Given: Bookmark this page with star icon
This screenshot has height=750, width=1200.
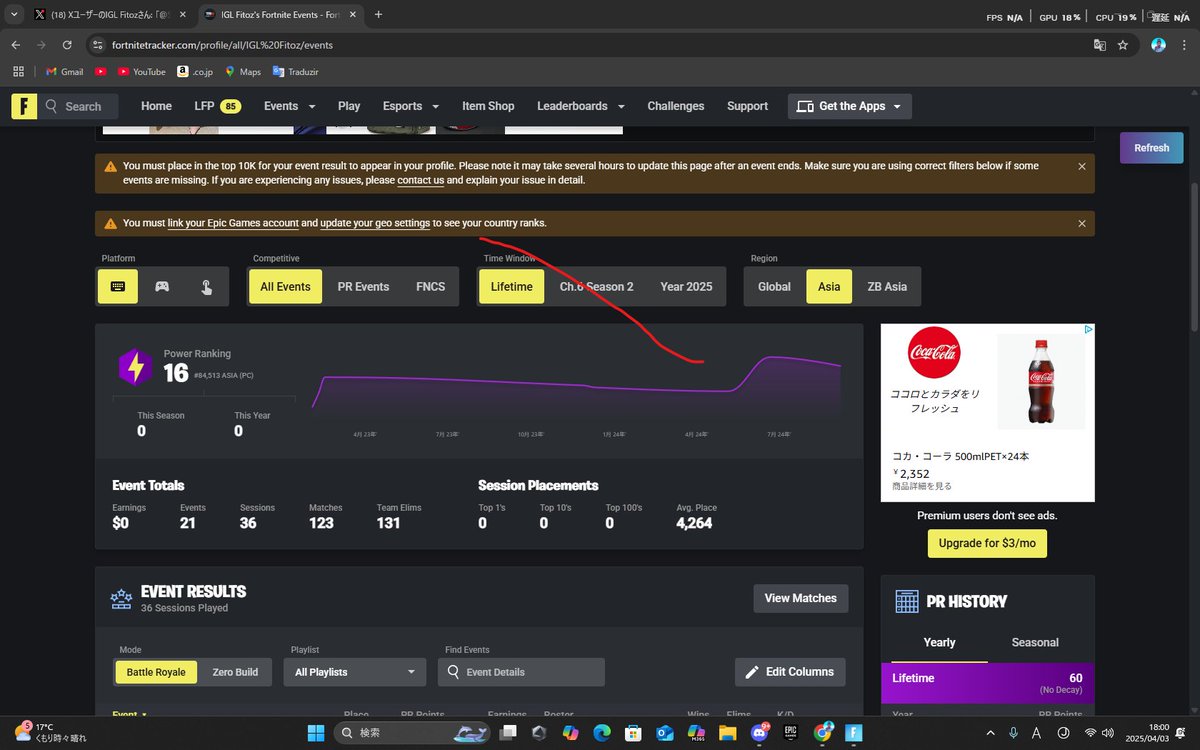Looking at the screenshot, I should [x=1123, y=45].
